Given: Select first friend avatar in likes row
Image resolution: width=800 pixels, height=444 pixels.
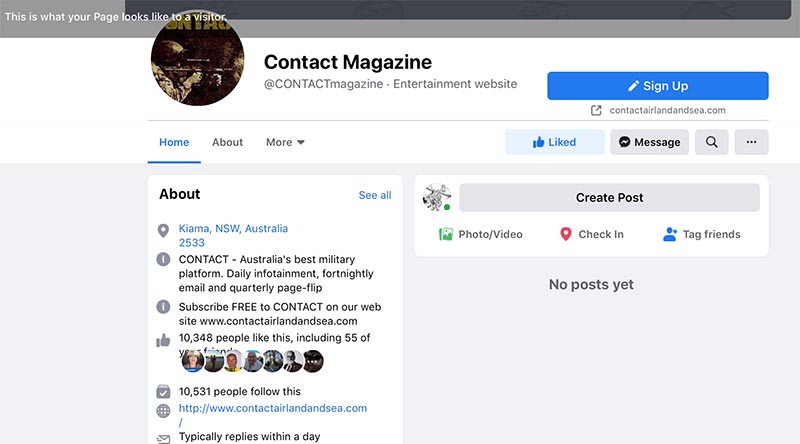Looking at the screenshot, I should tap(192, 361).
